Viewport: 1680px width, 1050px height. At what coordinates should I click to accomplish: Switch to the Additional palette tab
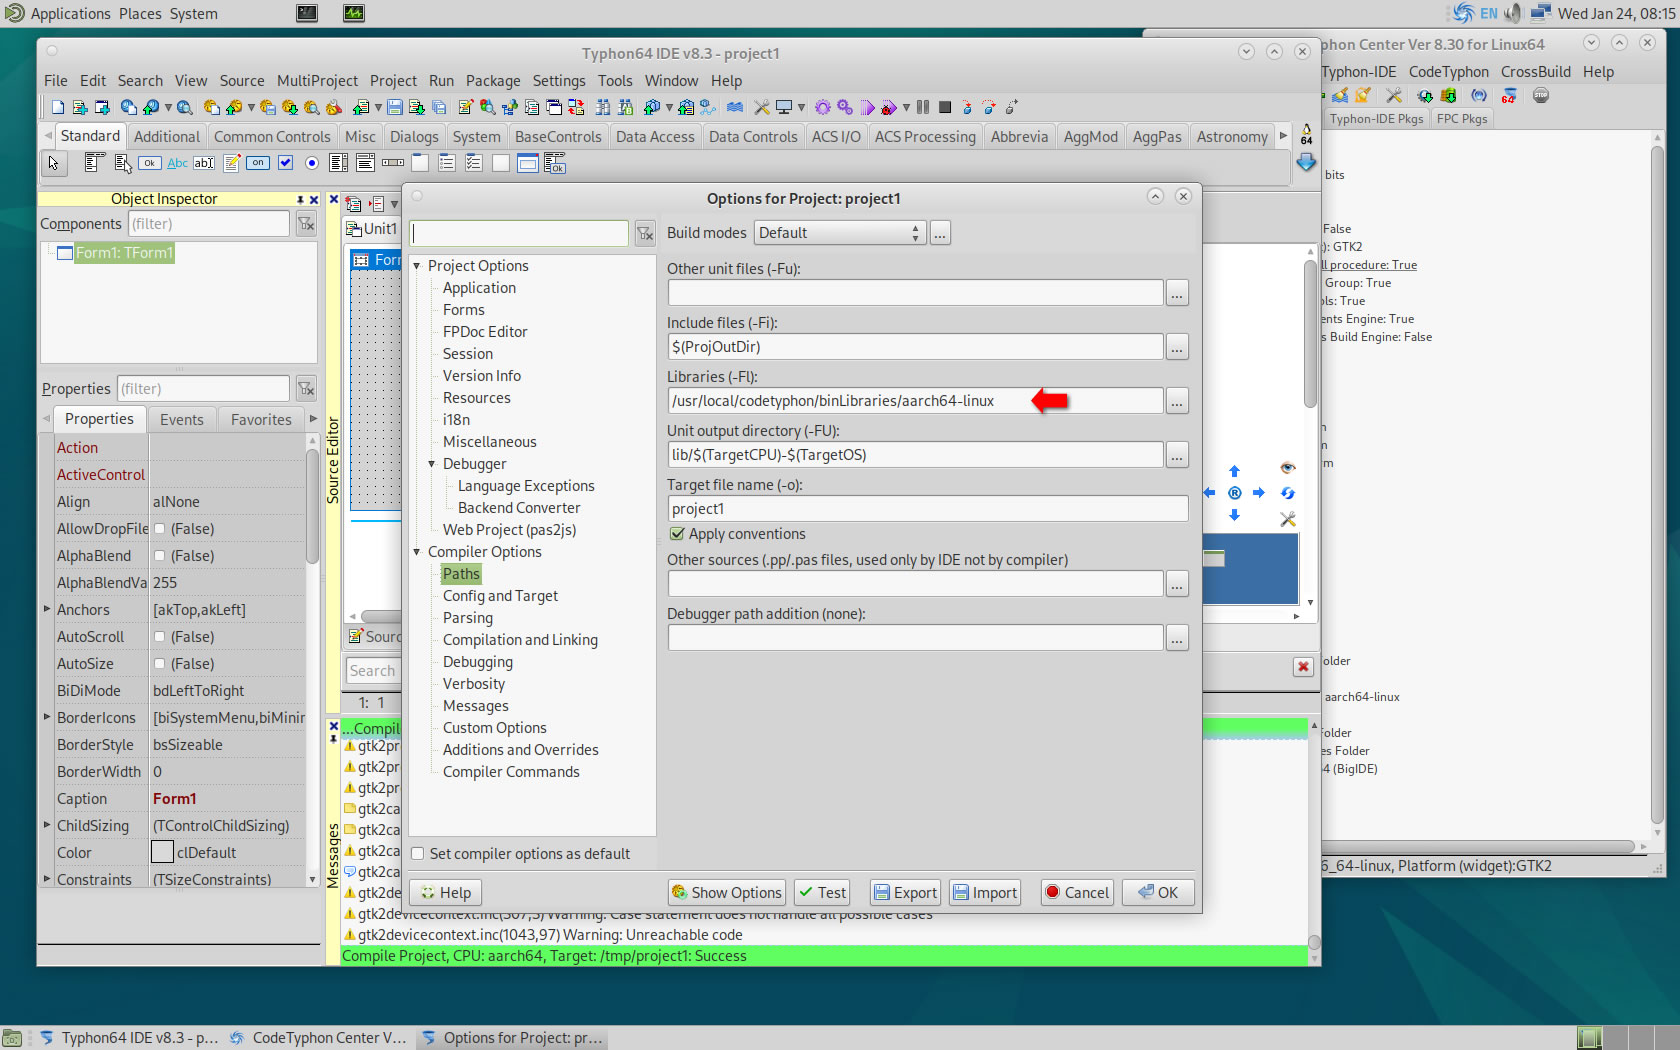[167, 137]
